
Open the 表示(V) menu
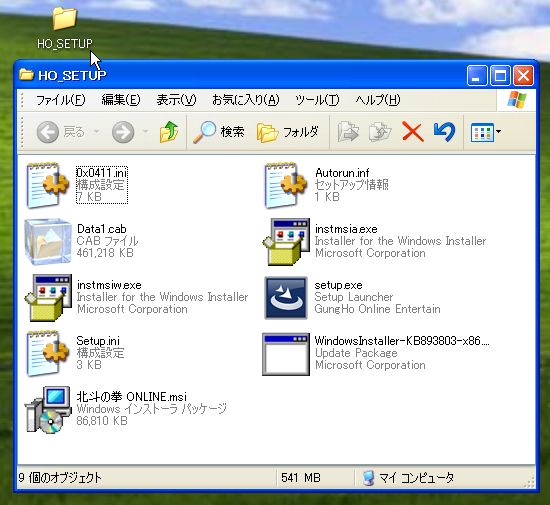pos(176,100)
